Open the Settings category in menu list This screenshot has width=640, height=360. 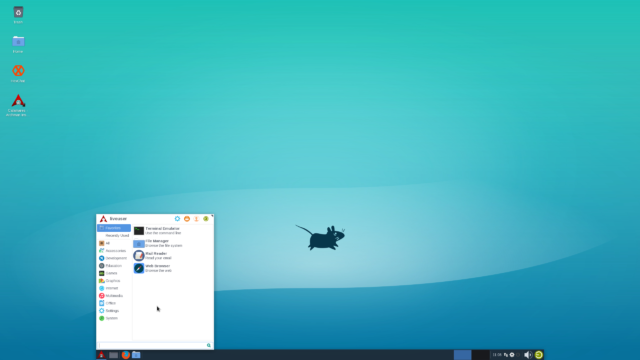114,311
